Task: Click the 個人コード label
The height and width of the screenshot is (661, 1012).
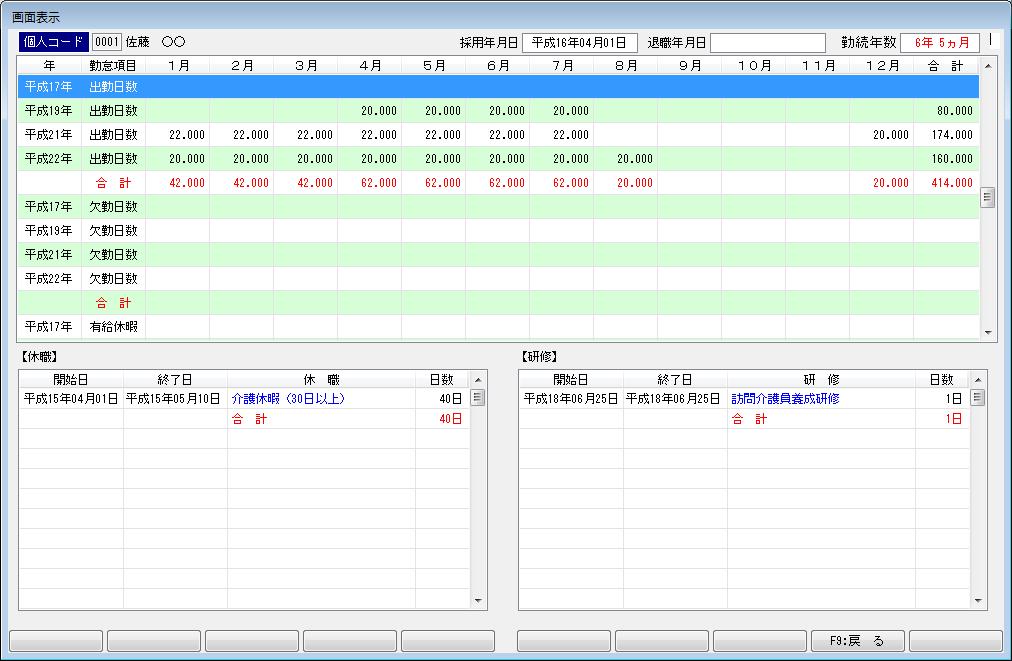Action: coord(53,42)
